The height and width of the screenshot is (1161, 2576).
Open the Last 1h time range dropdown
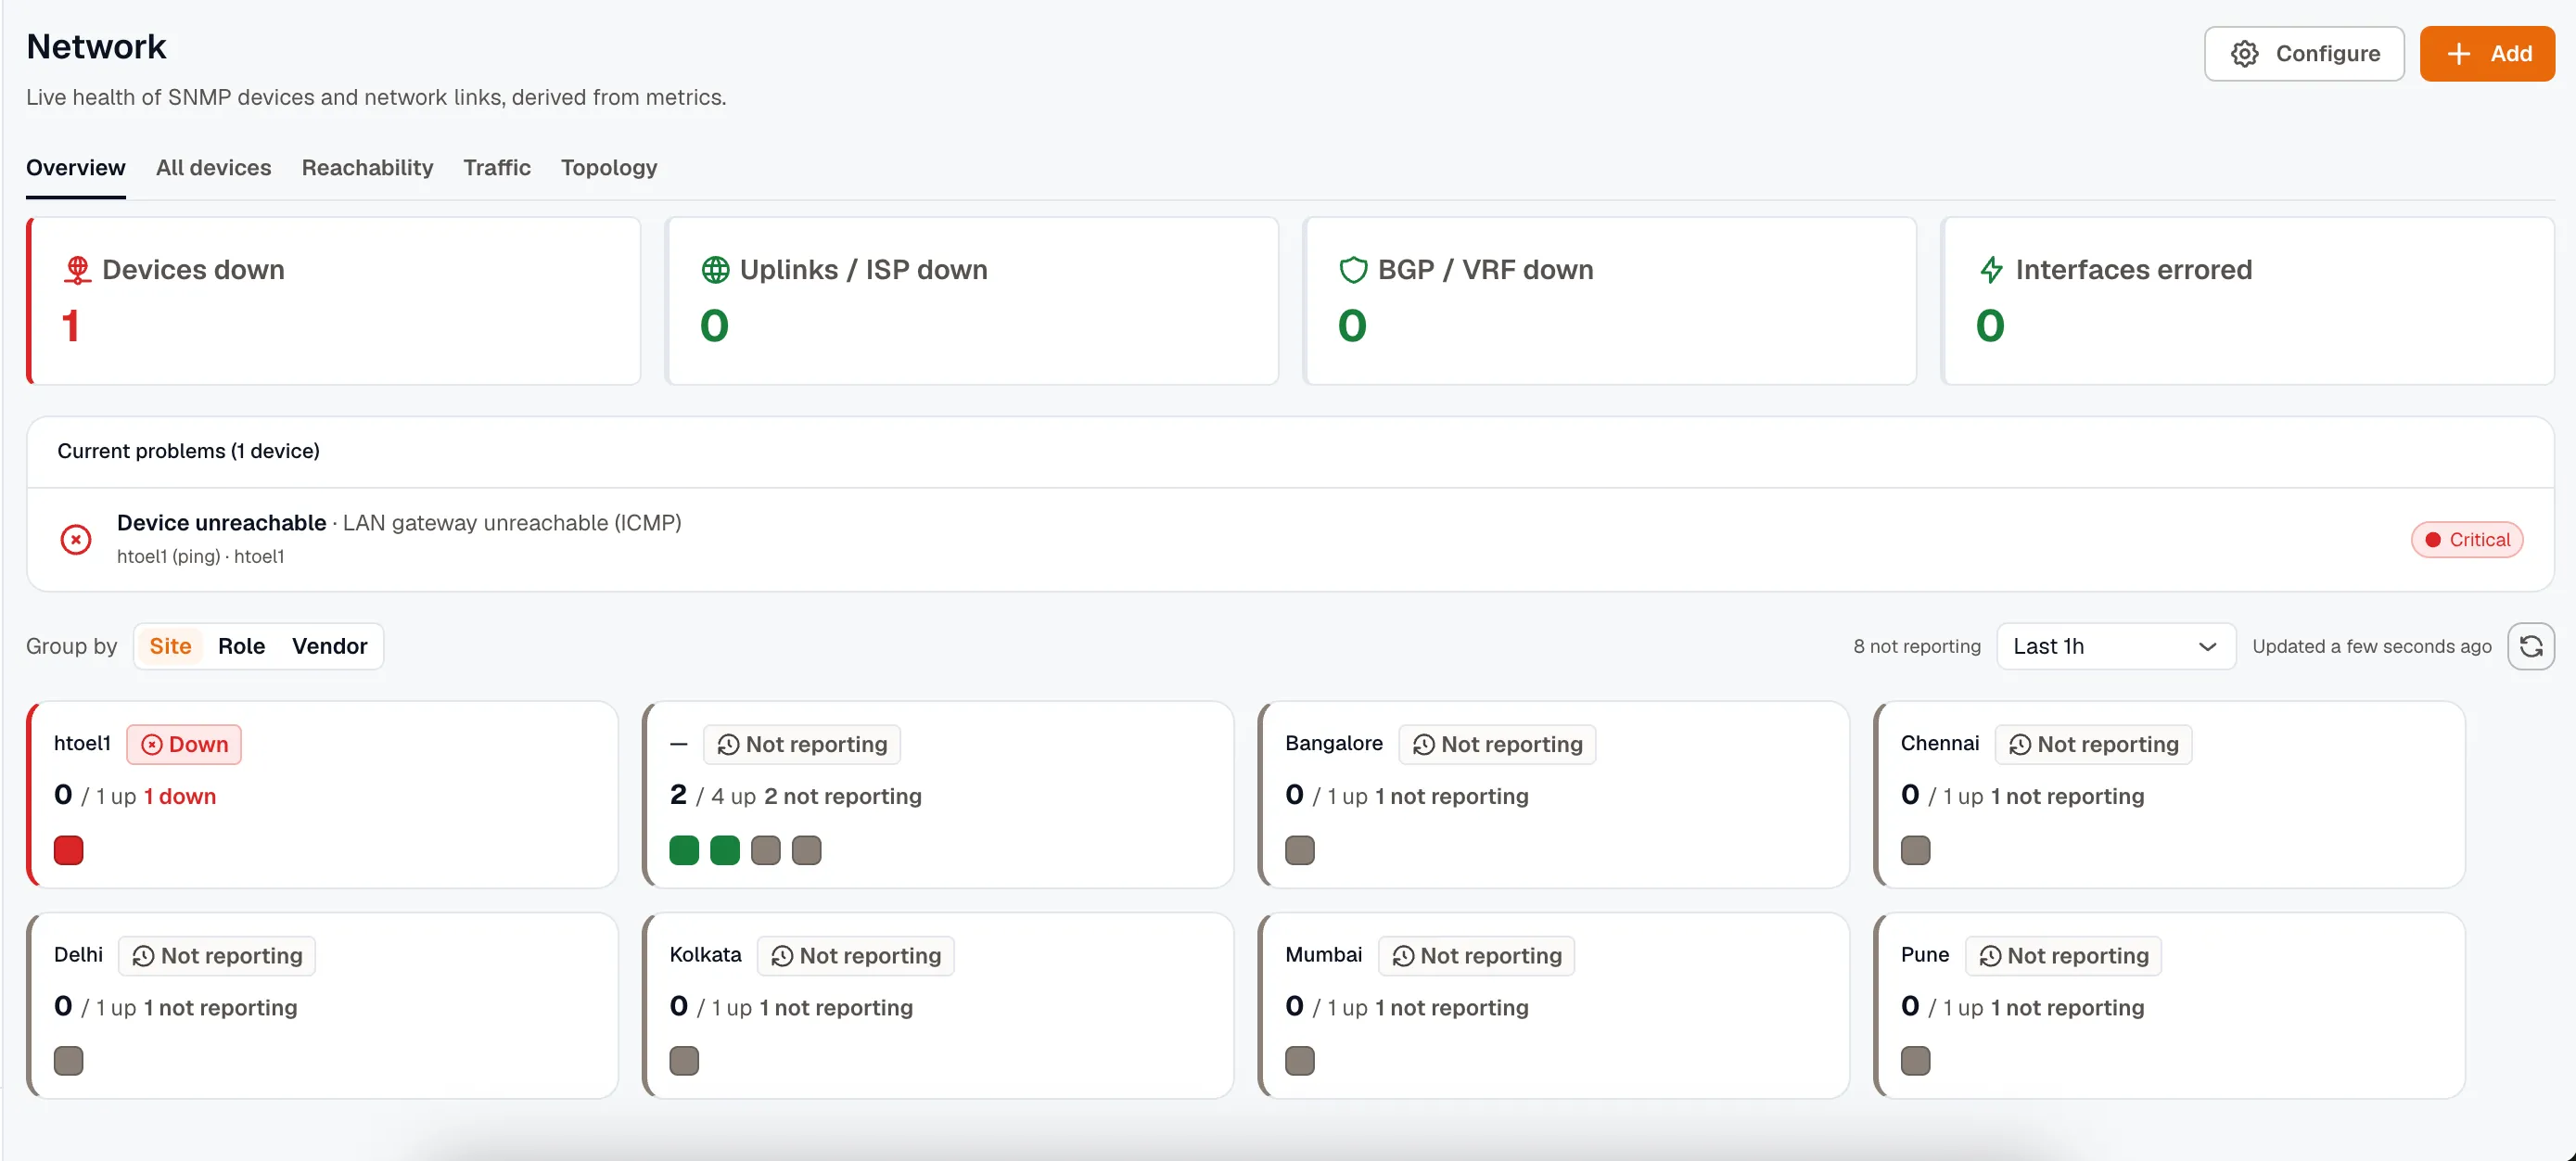[x=2116, y=647]
